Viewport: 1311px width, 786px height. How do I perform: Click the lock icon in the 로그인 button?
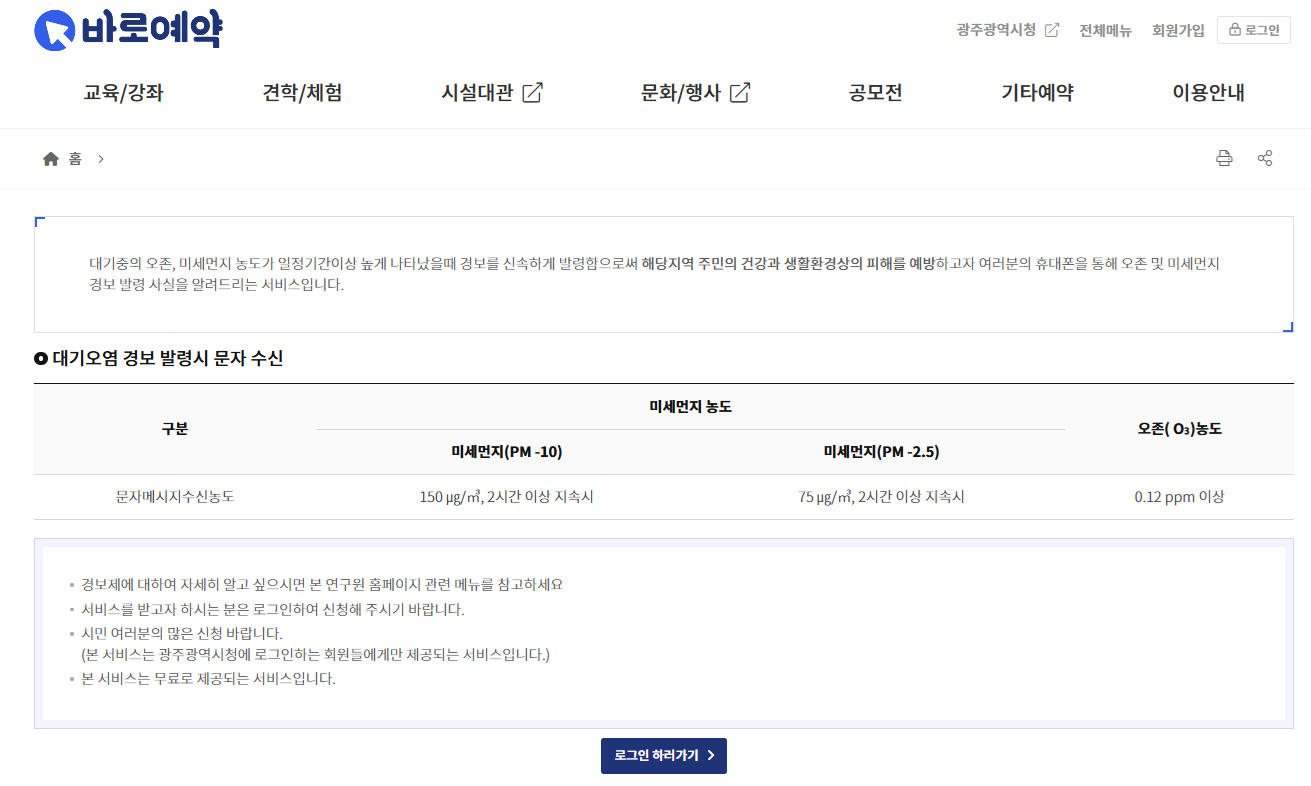1236,29
